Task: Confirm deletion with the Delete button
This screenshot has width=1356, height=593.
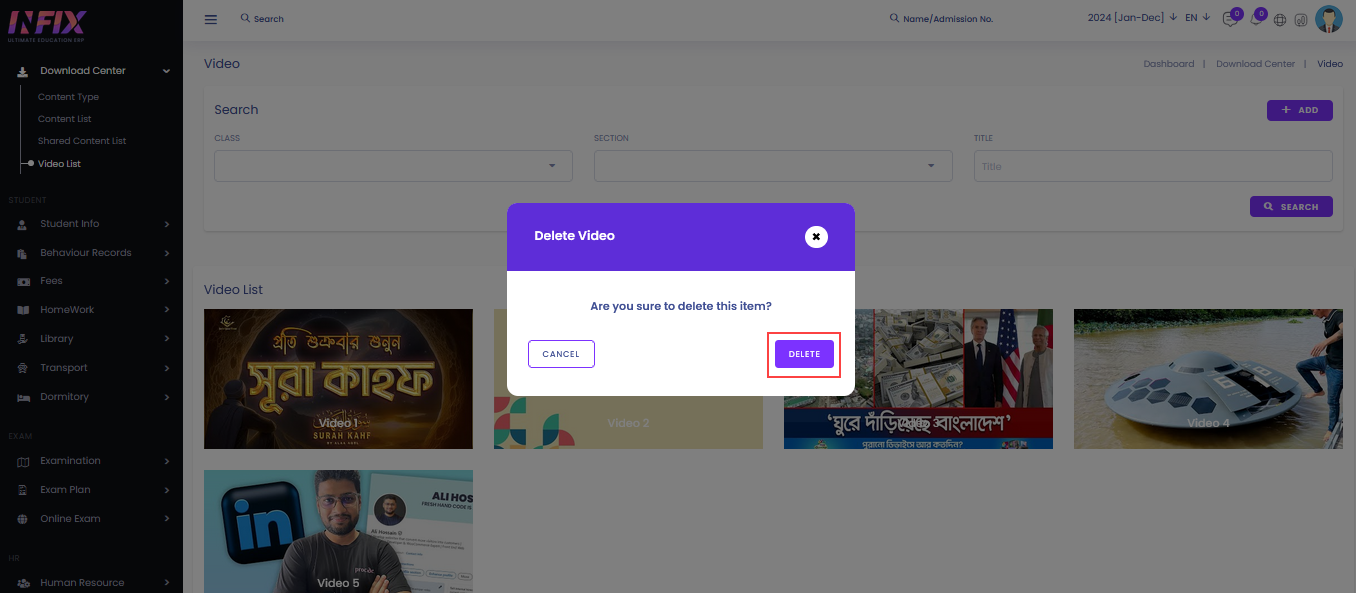Action: [x=804, y=354]
